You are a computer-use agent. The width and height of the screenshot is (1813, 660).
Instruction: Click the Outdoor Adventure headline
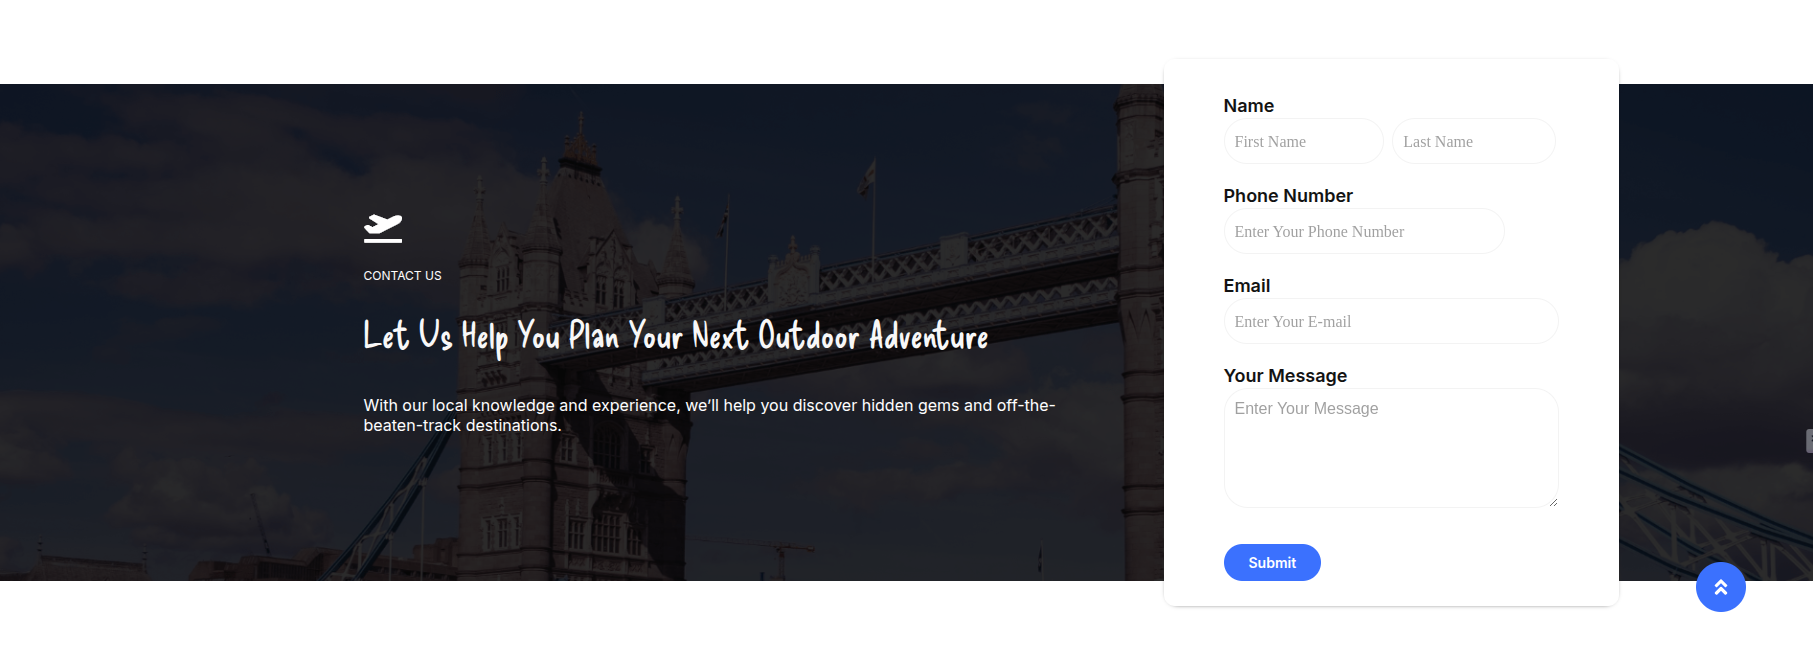[x=675, y=337]
